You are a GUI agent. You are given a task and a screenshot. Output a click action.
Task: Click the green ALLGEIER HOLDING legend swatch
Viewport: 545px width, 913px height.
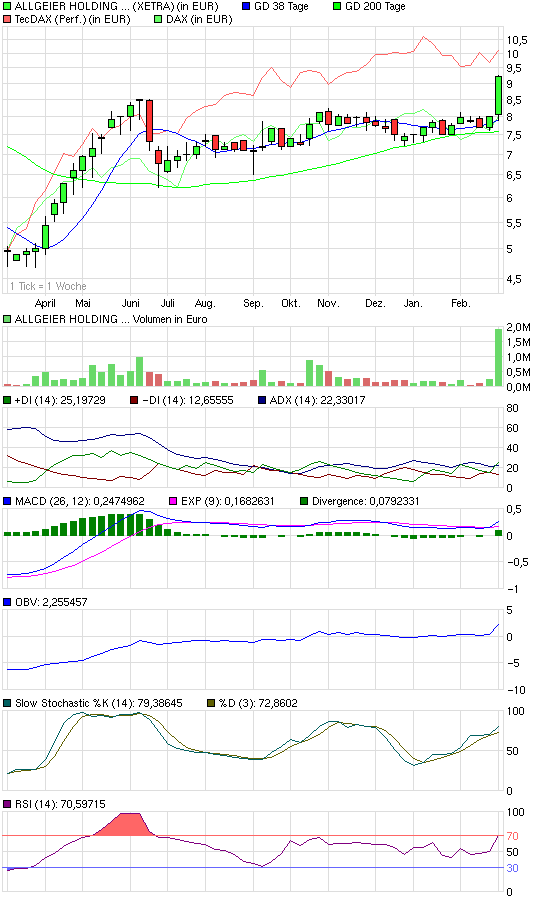pyautogui.click(x=7, y=6)
